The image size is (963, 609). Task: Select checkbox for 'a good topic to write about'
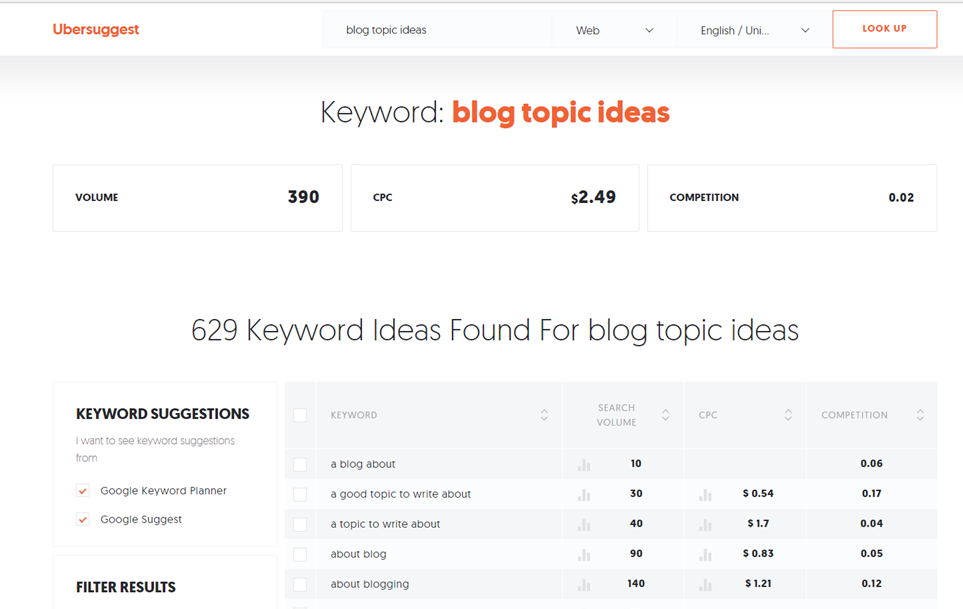300,495
